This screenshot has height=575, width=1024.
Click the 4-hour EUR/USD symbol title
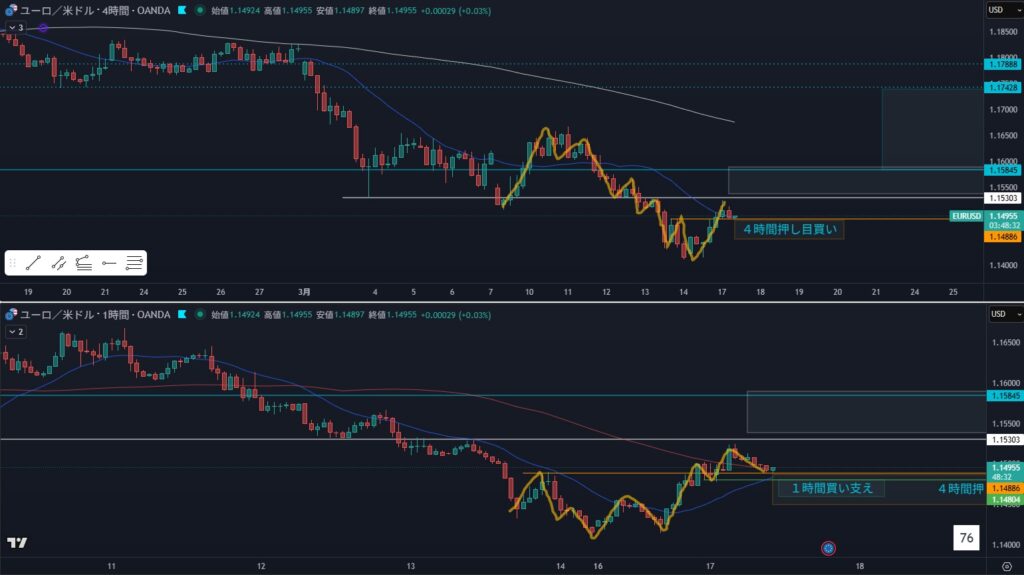95,10
